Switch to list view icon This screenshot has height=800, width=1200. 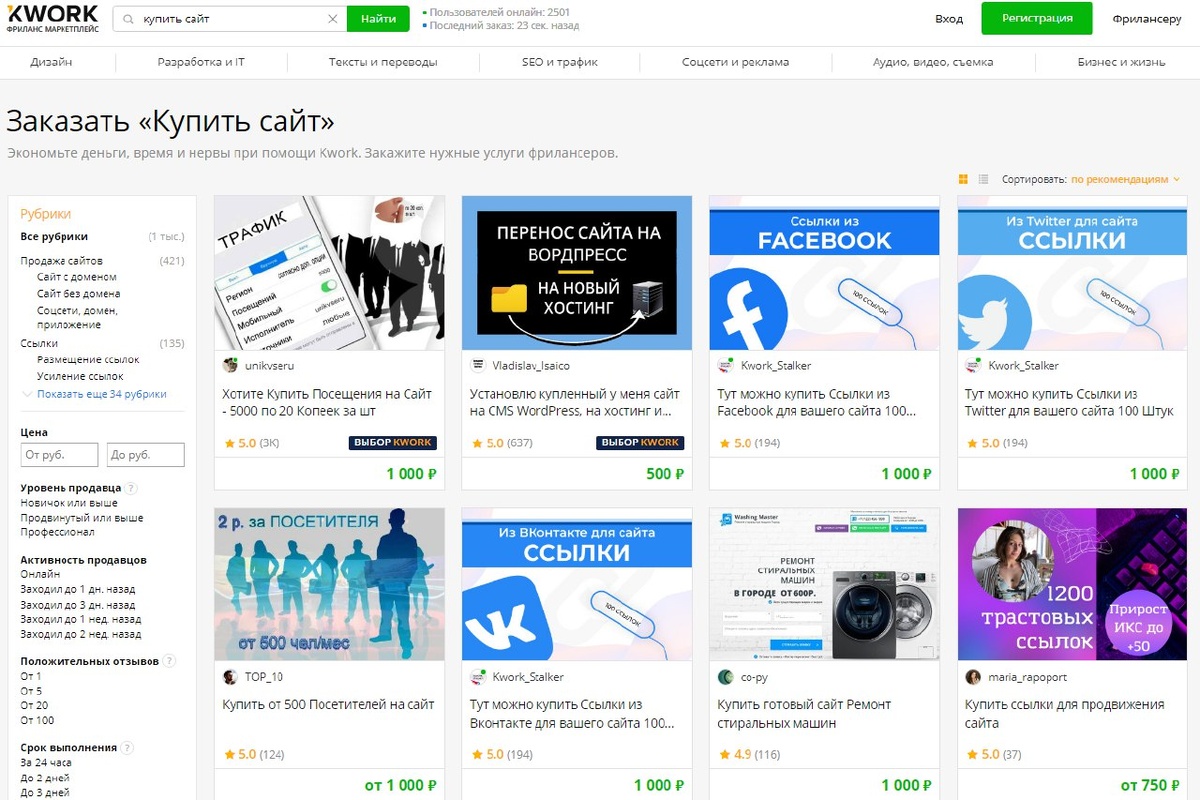(x=983, y=179)
